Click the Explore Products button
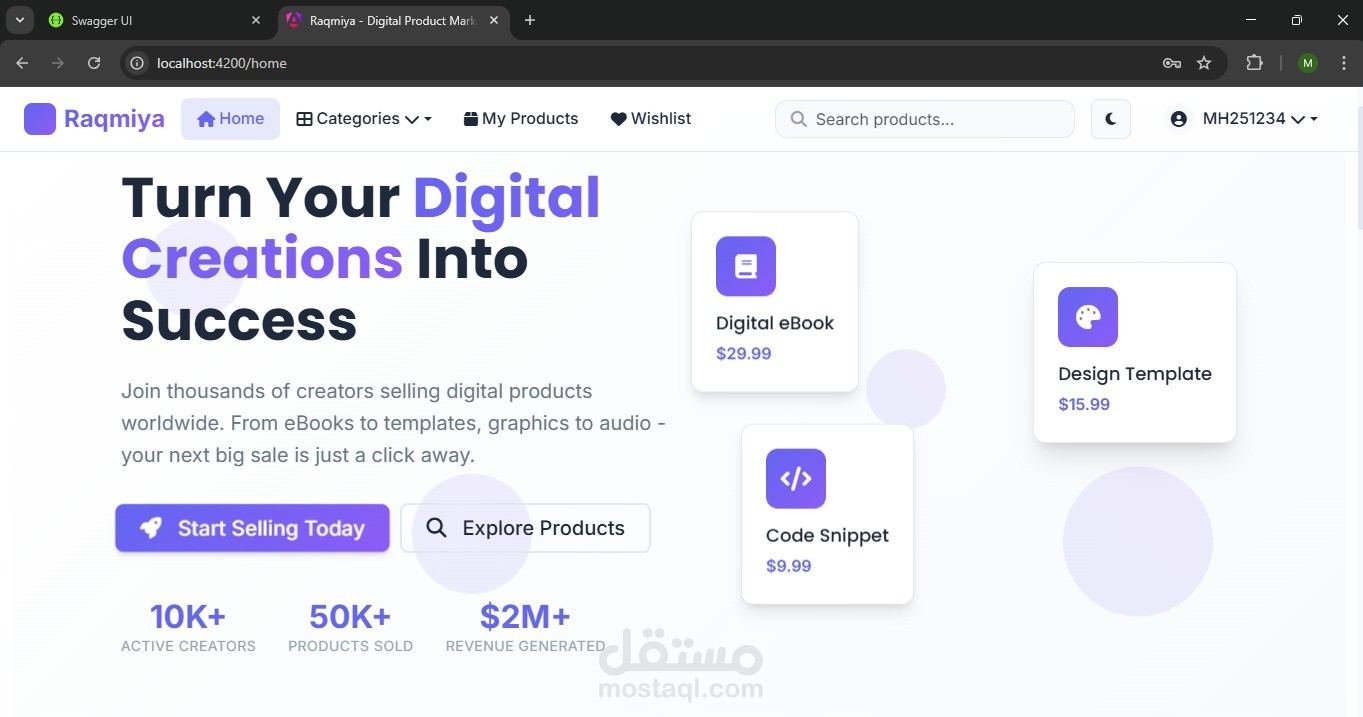 pos(525,528)
